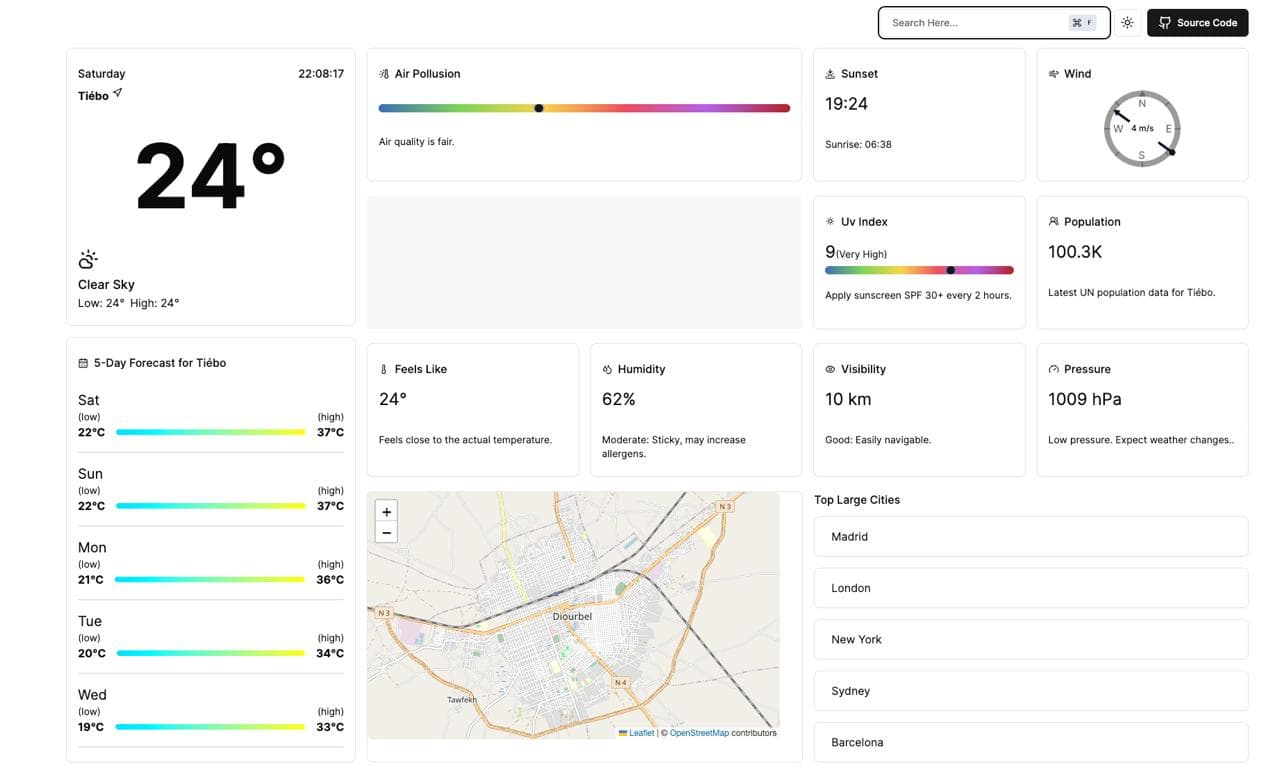
Task: Click the location arrow icon beside Tiébo
Action: (118, 93)
